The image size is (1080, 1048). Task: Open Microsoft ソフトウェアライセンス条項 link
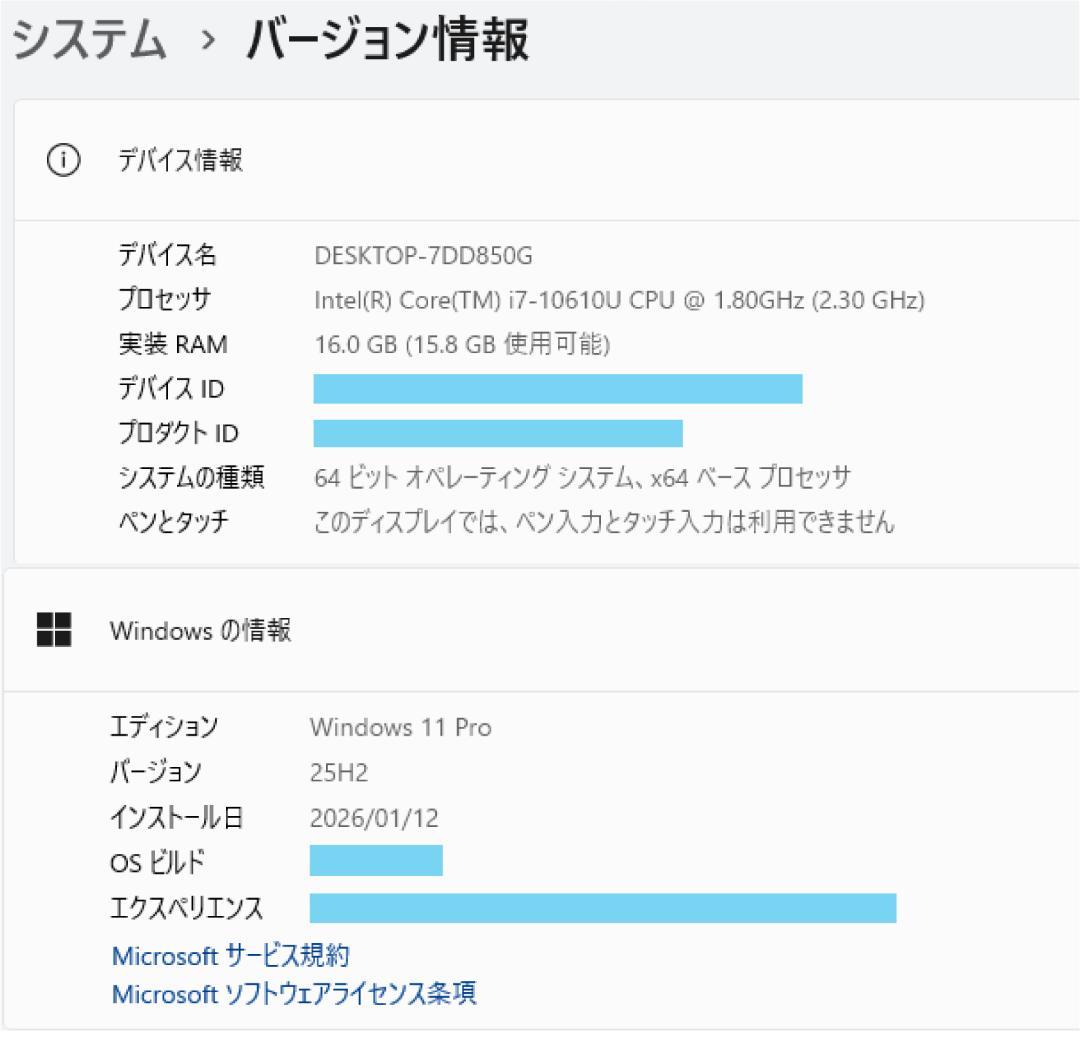point(293,994)
